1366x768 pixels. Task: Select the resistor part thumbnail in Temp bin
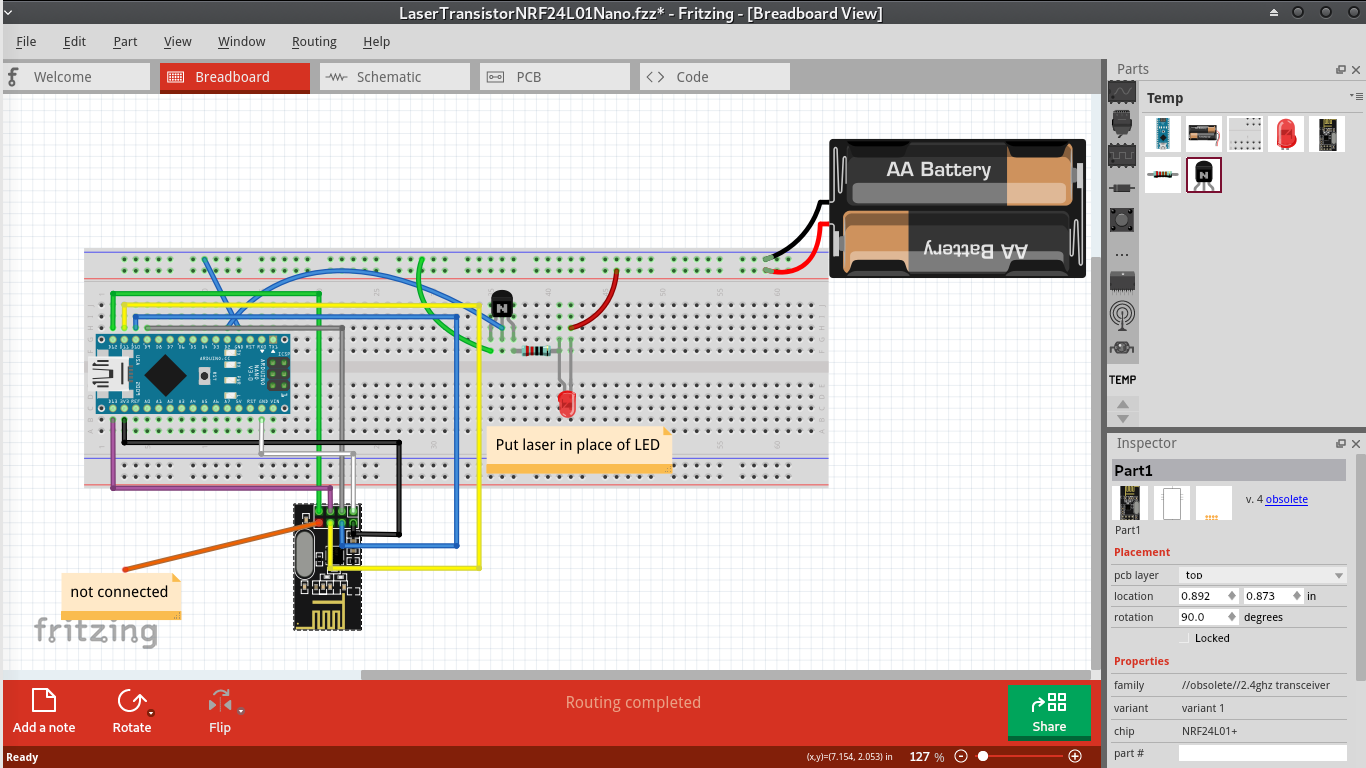pos(1163,175)
